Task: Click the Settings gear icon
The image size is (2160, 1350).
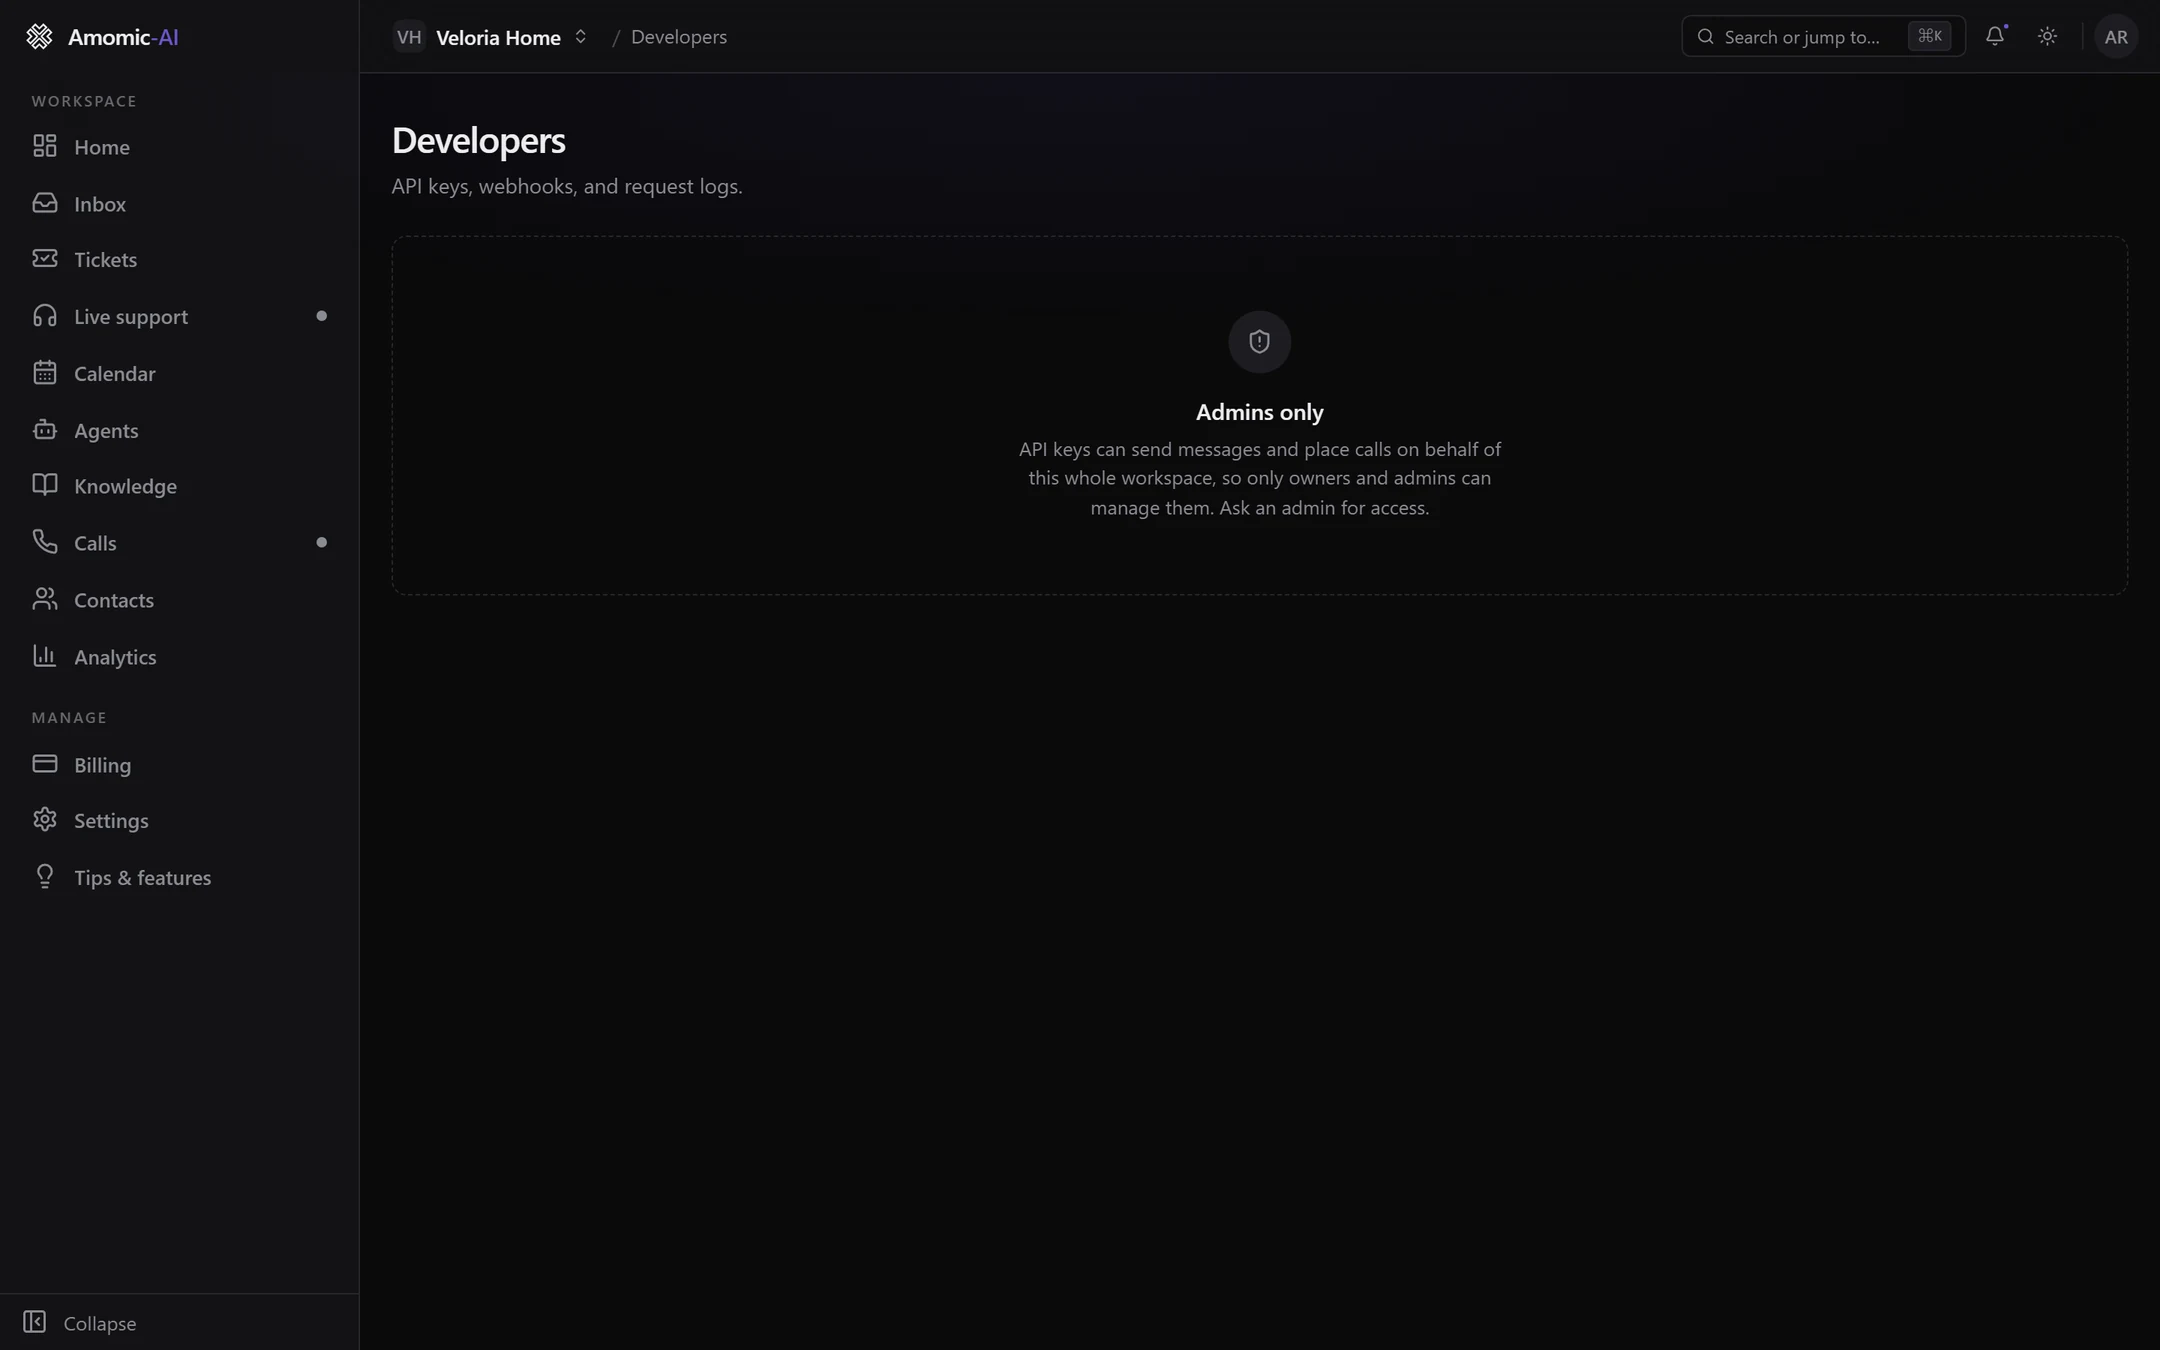Action: point(44,820)
